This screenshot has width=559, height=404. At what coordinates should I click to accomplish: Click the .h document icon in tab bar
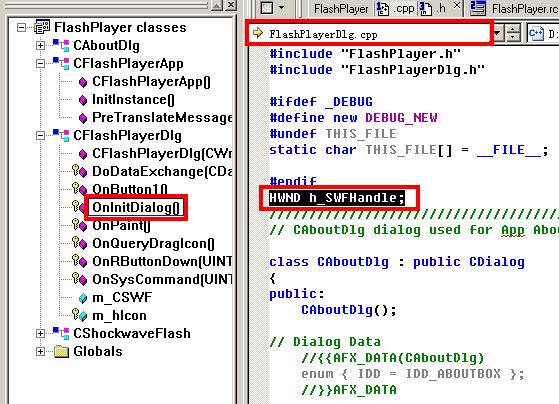click(426, 8)
